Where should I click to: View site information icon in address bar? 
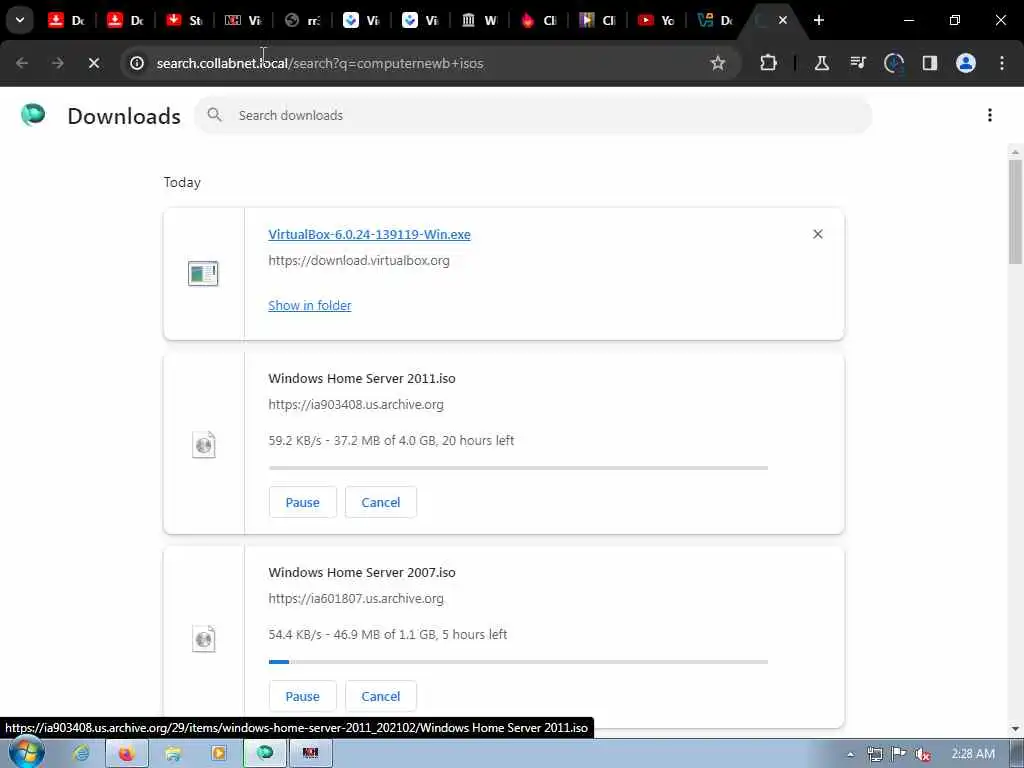pos(136,63)
